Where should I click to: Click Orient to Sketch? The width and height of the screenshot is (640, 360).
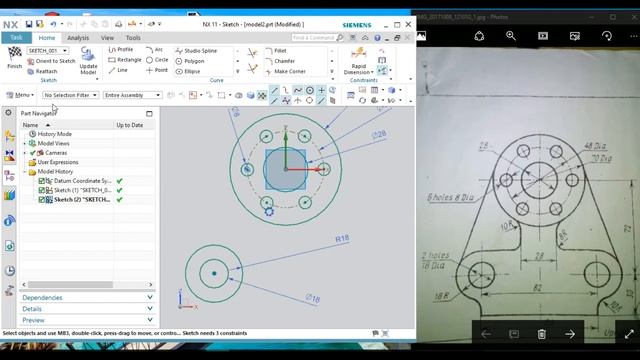[x=51, y=61]
